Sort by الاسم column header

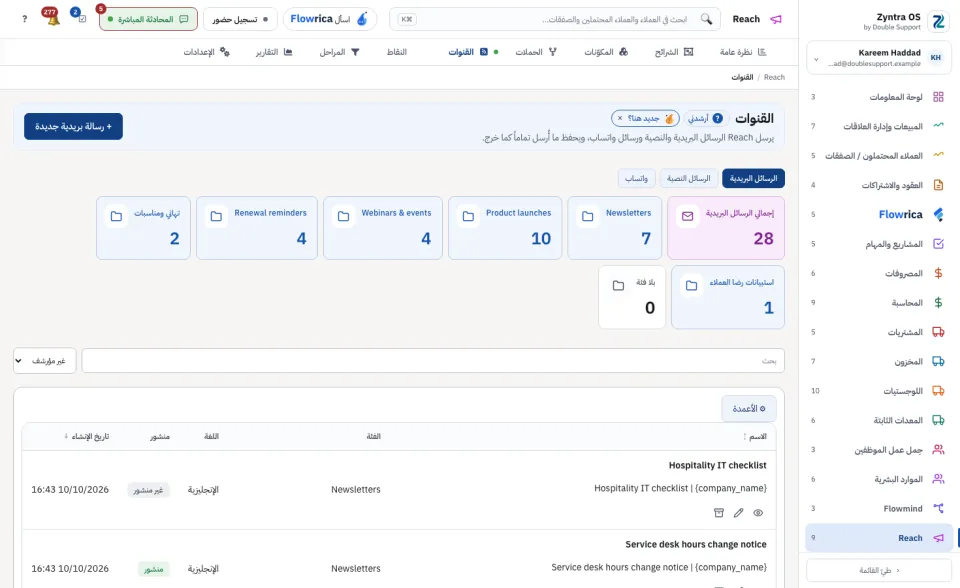tap(755, 436)
